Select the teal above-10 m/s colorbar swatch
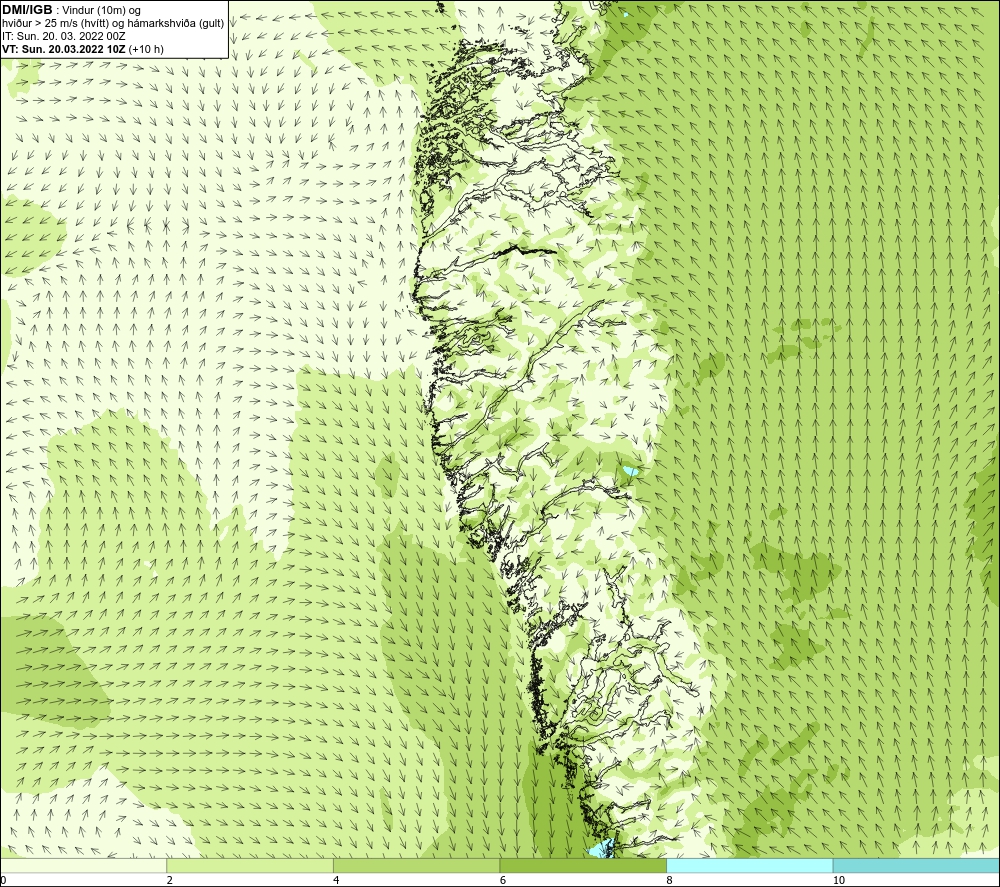This screenshot has height=887, width=1000. coord(916,865)
